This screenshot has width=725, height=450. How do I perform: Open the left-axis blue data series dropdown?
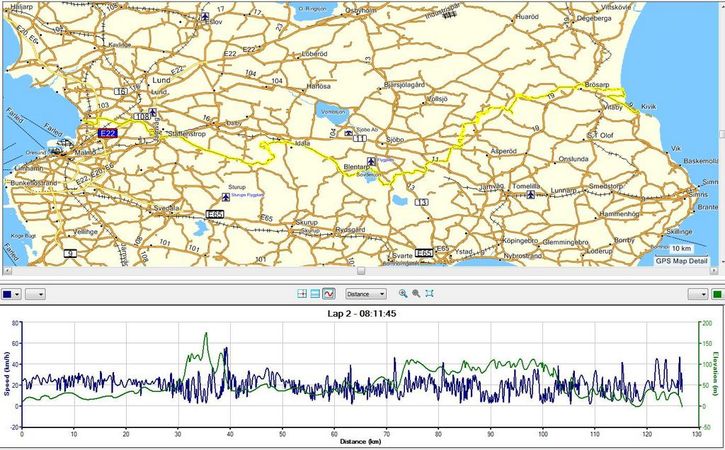11,294
